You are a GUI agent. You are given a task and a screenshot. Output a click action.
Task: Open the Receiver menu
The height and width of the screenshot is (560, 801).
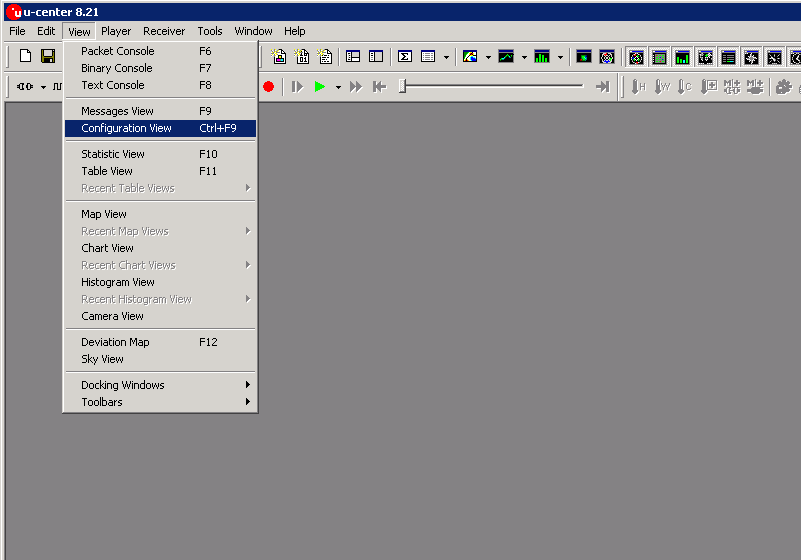(x=164, y=31)
